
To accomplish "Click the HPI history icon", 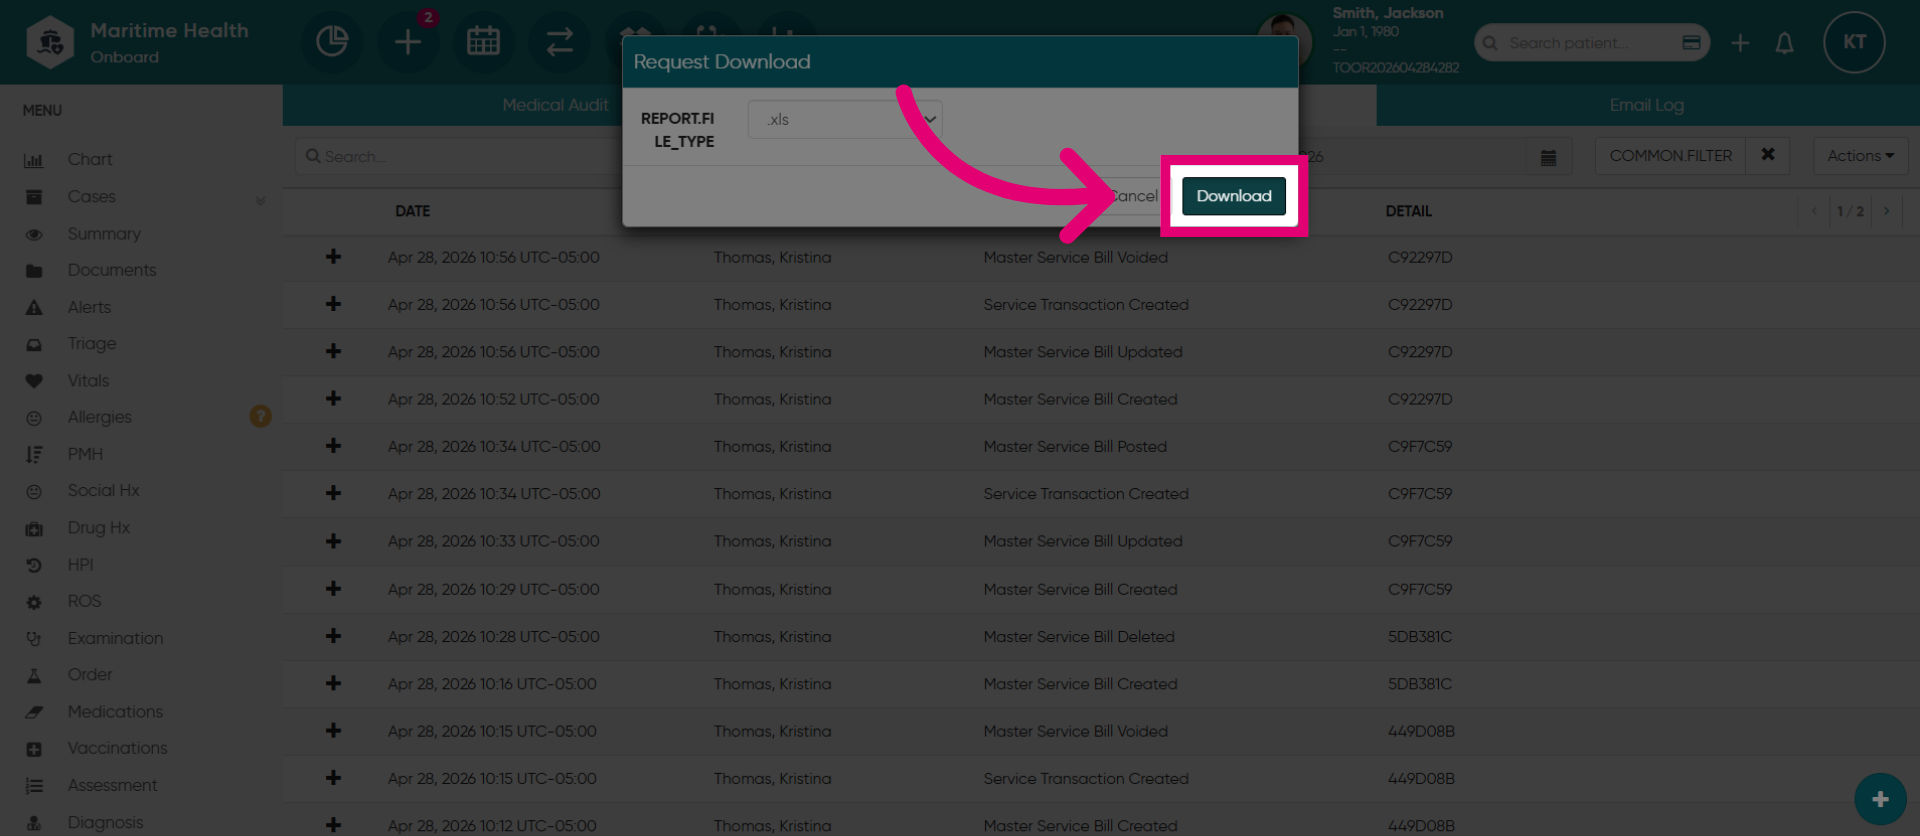I will tap(34, 565).
